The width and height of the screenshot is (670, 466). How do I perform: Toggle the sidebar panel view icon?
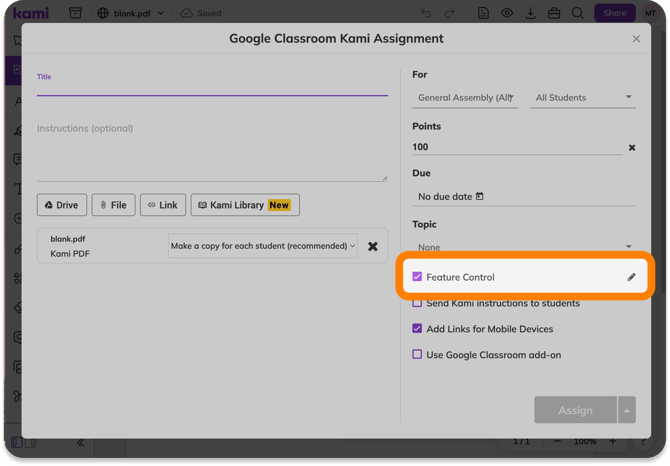pyautogui.click(x=17, y=443)
